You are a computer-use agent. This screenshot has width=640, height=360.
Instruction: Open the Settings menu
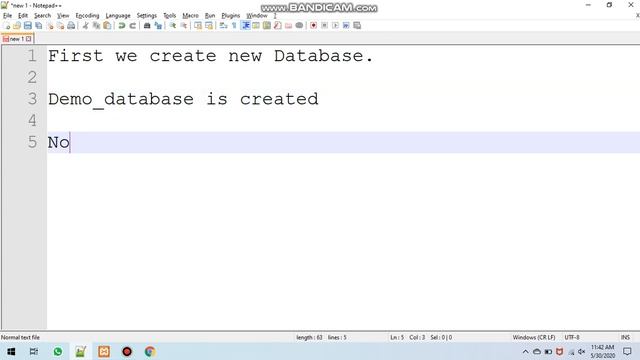147,16
